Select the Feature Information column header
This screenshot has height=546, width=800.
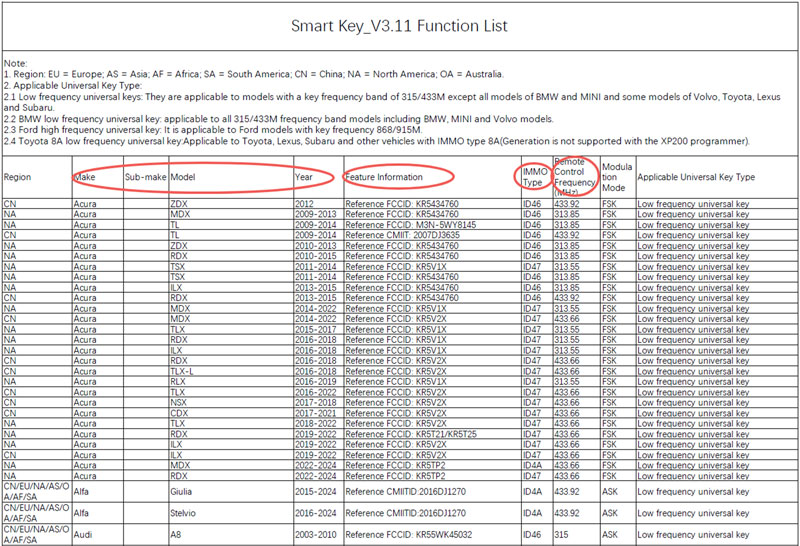384,177
